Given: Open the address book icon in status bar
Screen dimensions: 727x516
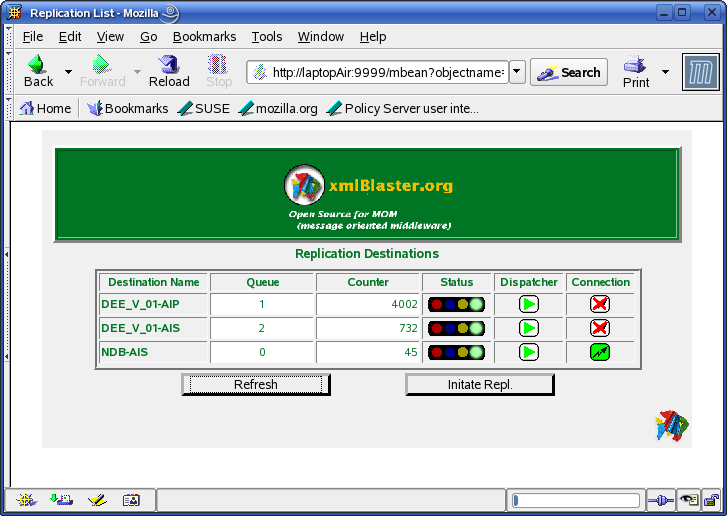Looking at the screenshot, I should click(x=131, y=500).
